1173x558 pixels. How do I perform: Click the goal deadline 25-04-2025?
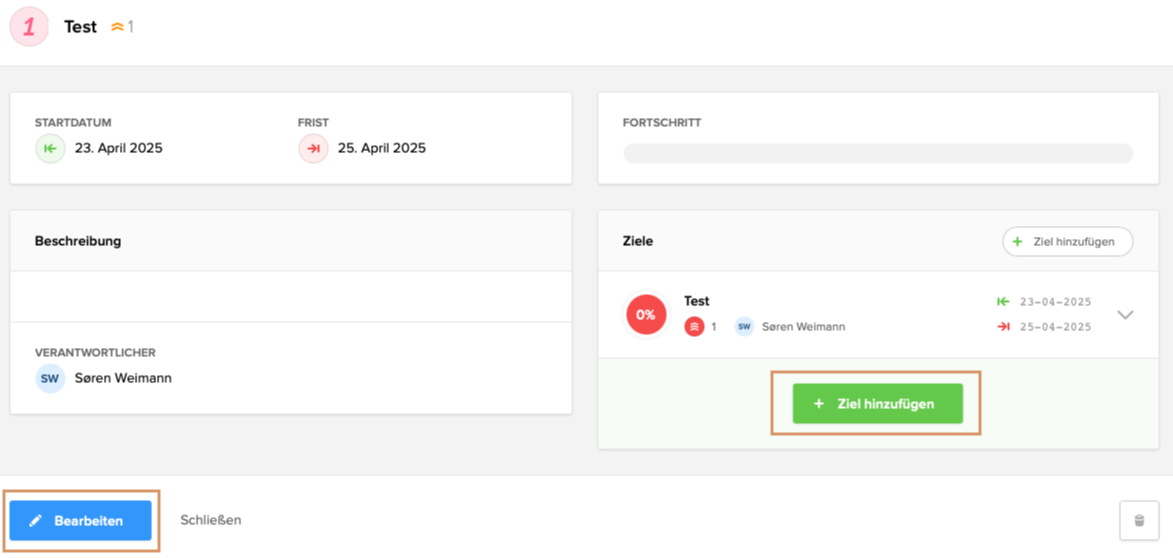tap(1055, 327)
